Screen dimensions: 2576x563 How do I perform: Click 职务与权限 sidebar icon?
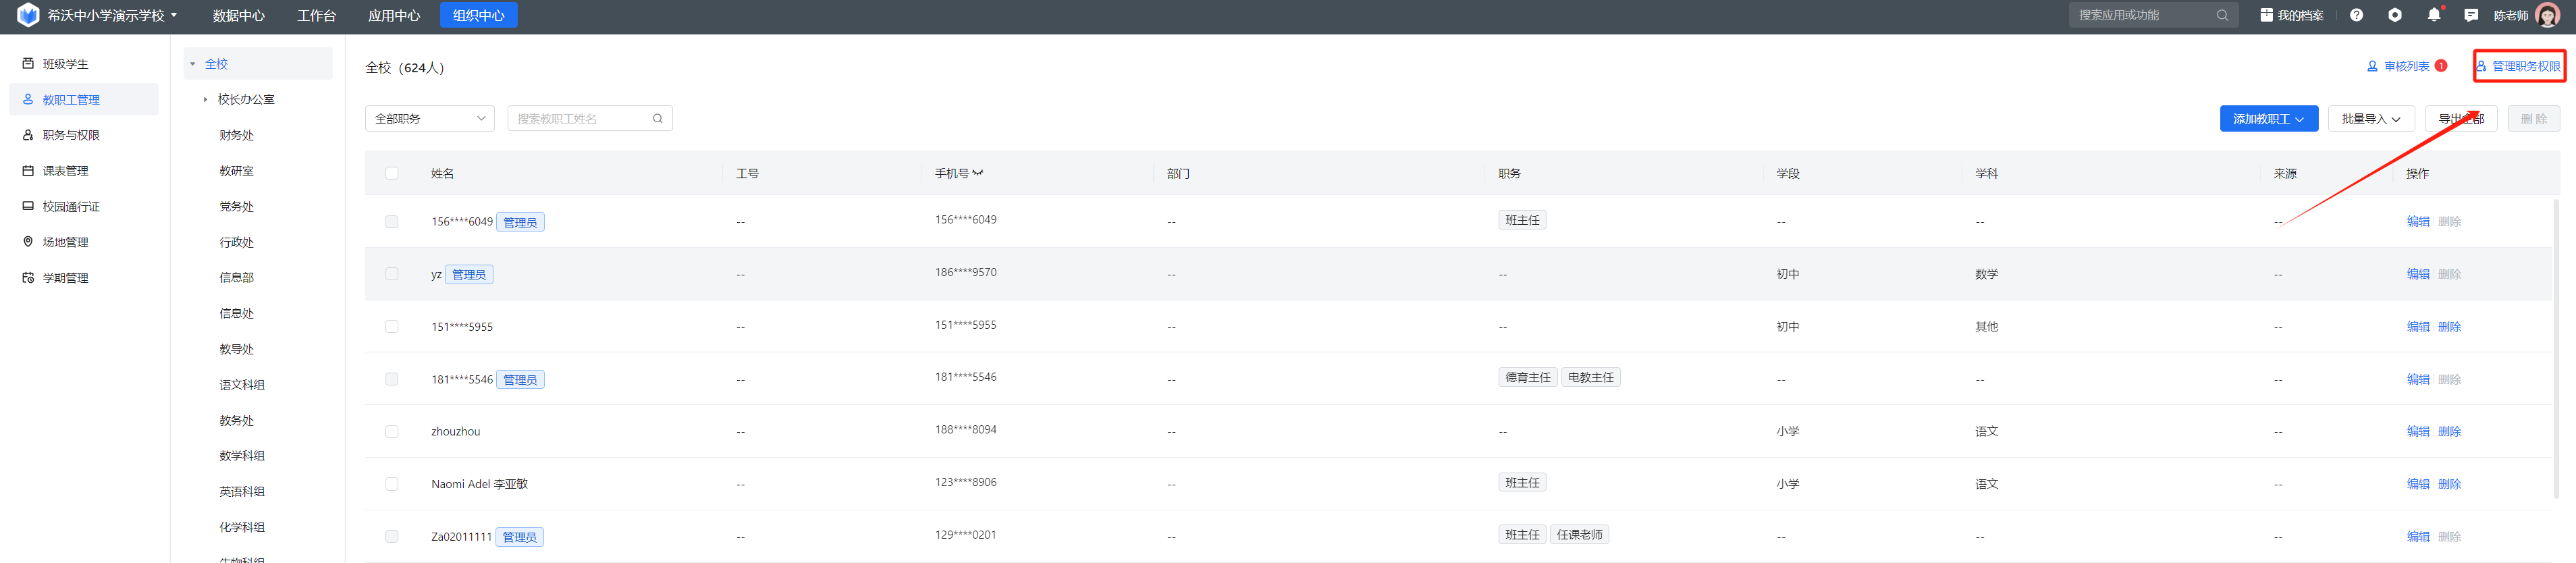click(x=28, y=135)
